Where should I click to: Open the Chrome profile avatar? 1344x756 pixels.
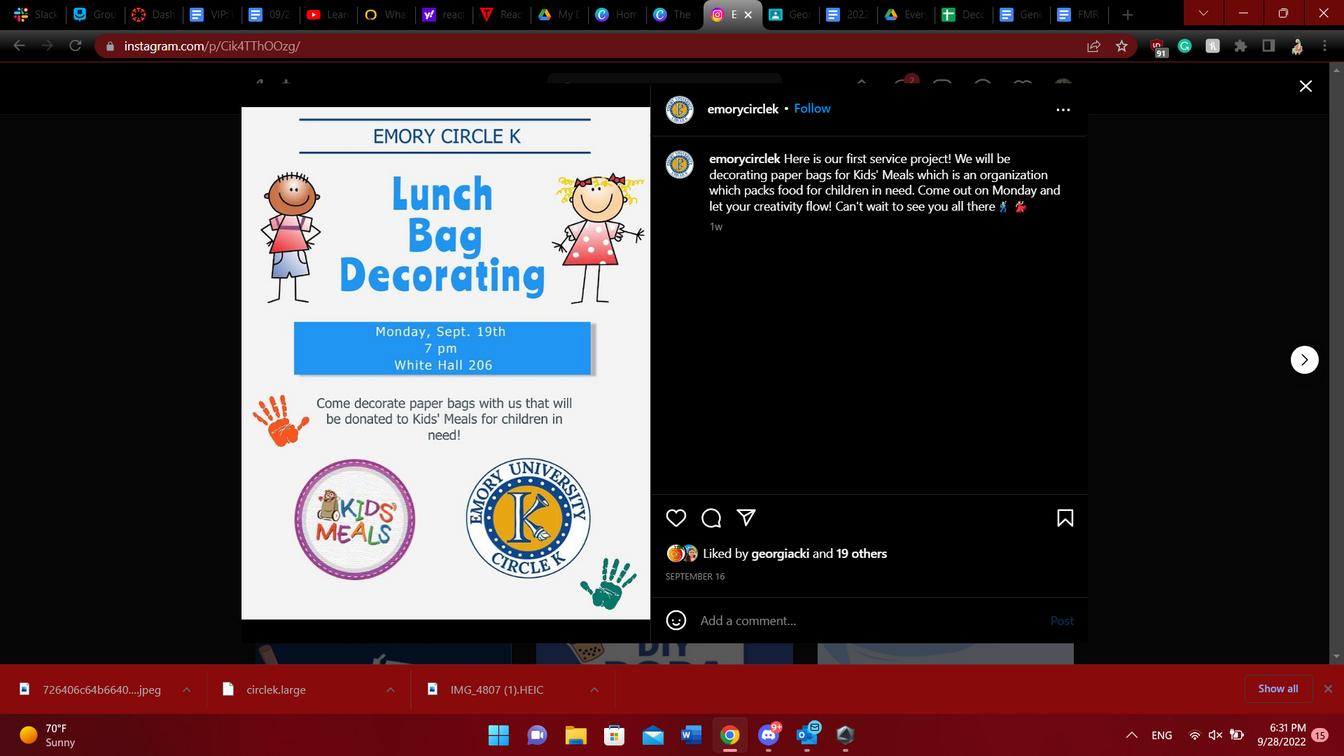(1297, 46)
